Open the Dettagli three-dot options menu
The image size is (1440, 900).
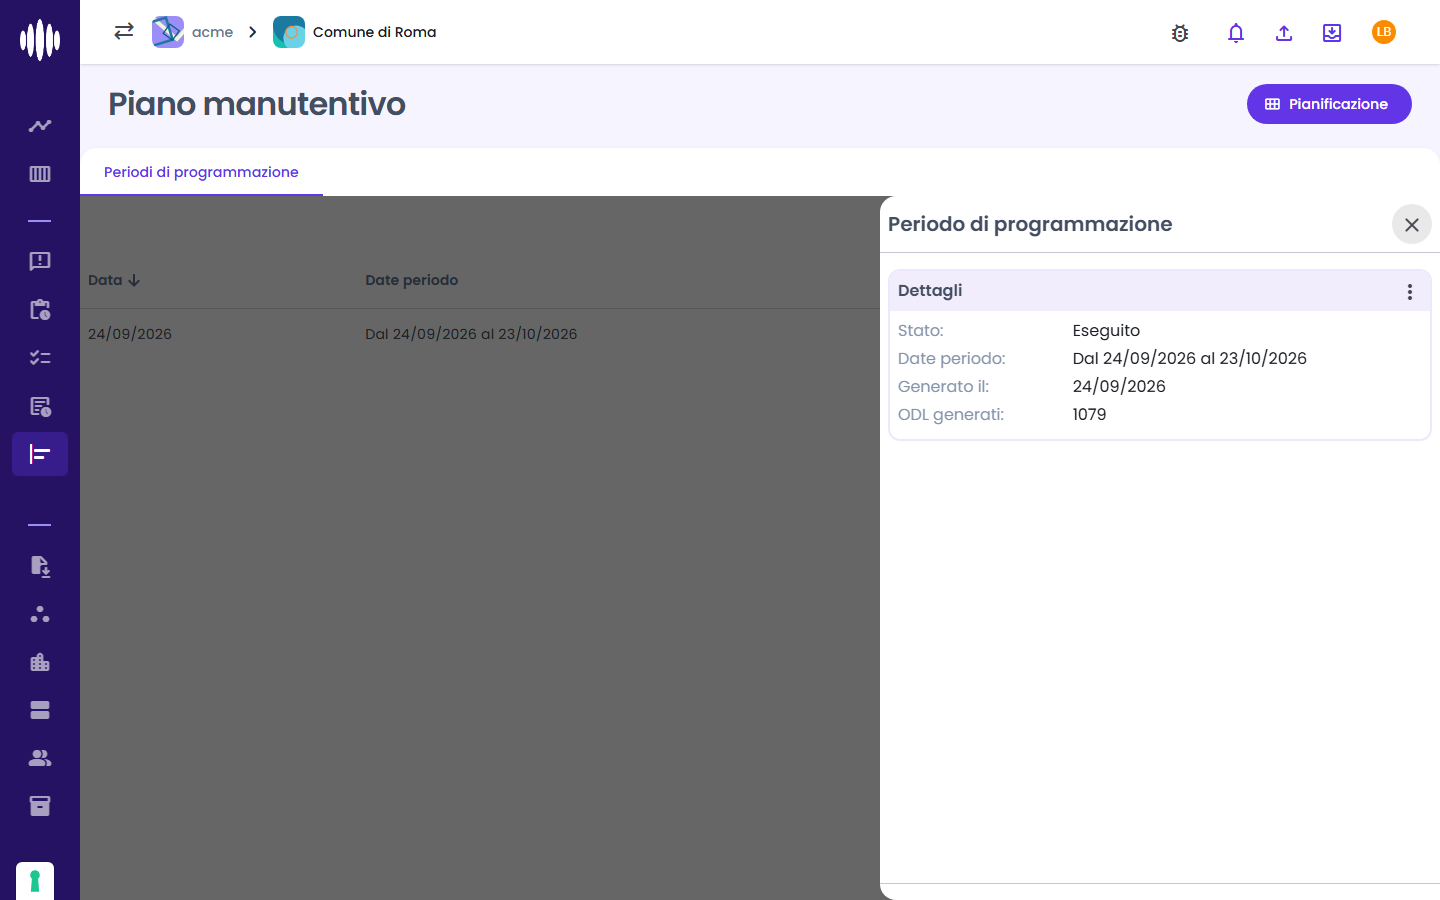[x=1410, y=292]
